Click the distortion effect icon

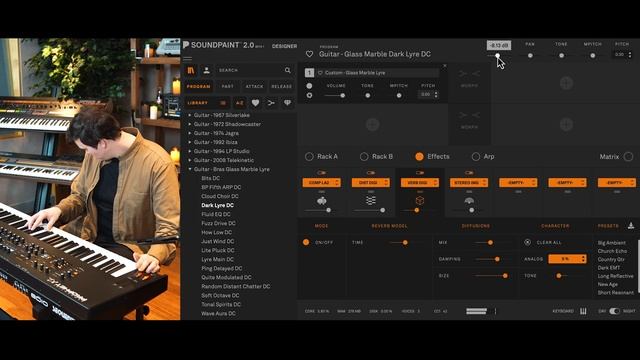[x=371, y=200]
